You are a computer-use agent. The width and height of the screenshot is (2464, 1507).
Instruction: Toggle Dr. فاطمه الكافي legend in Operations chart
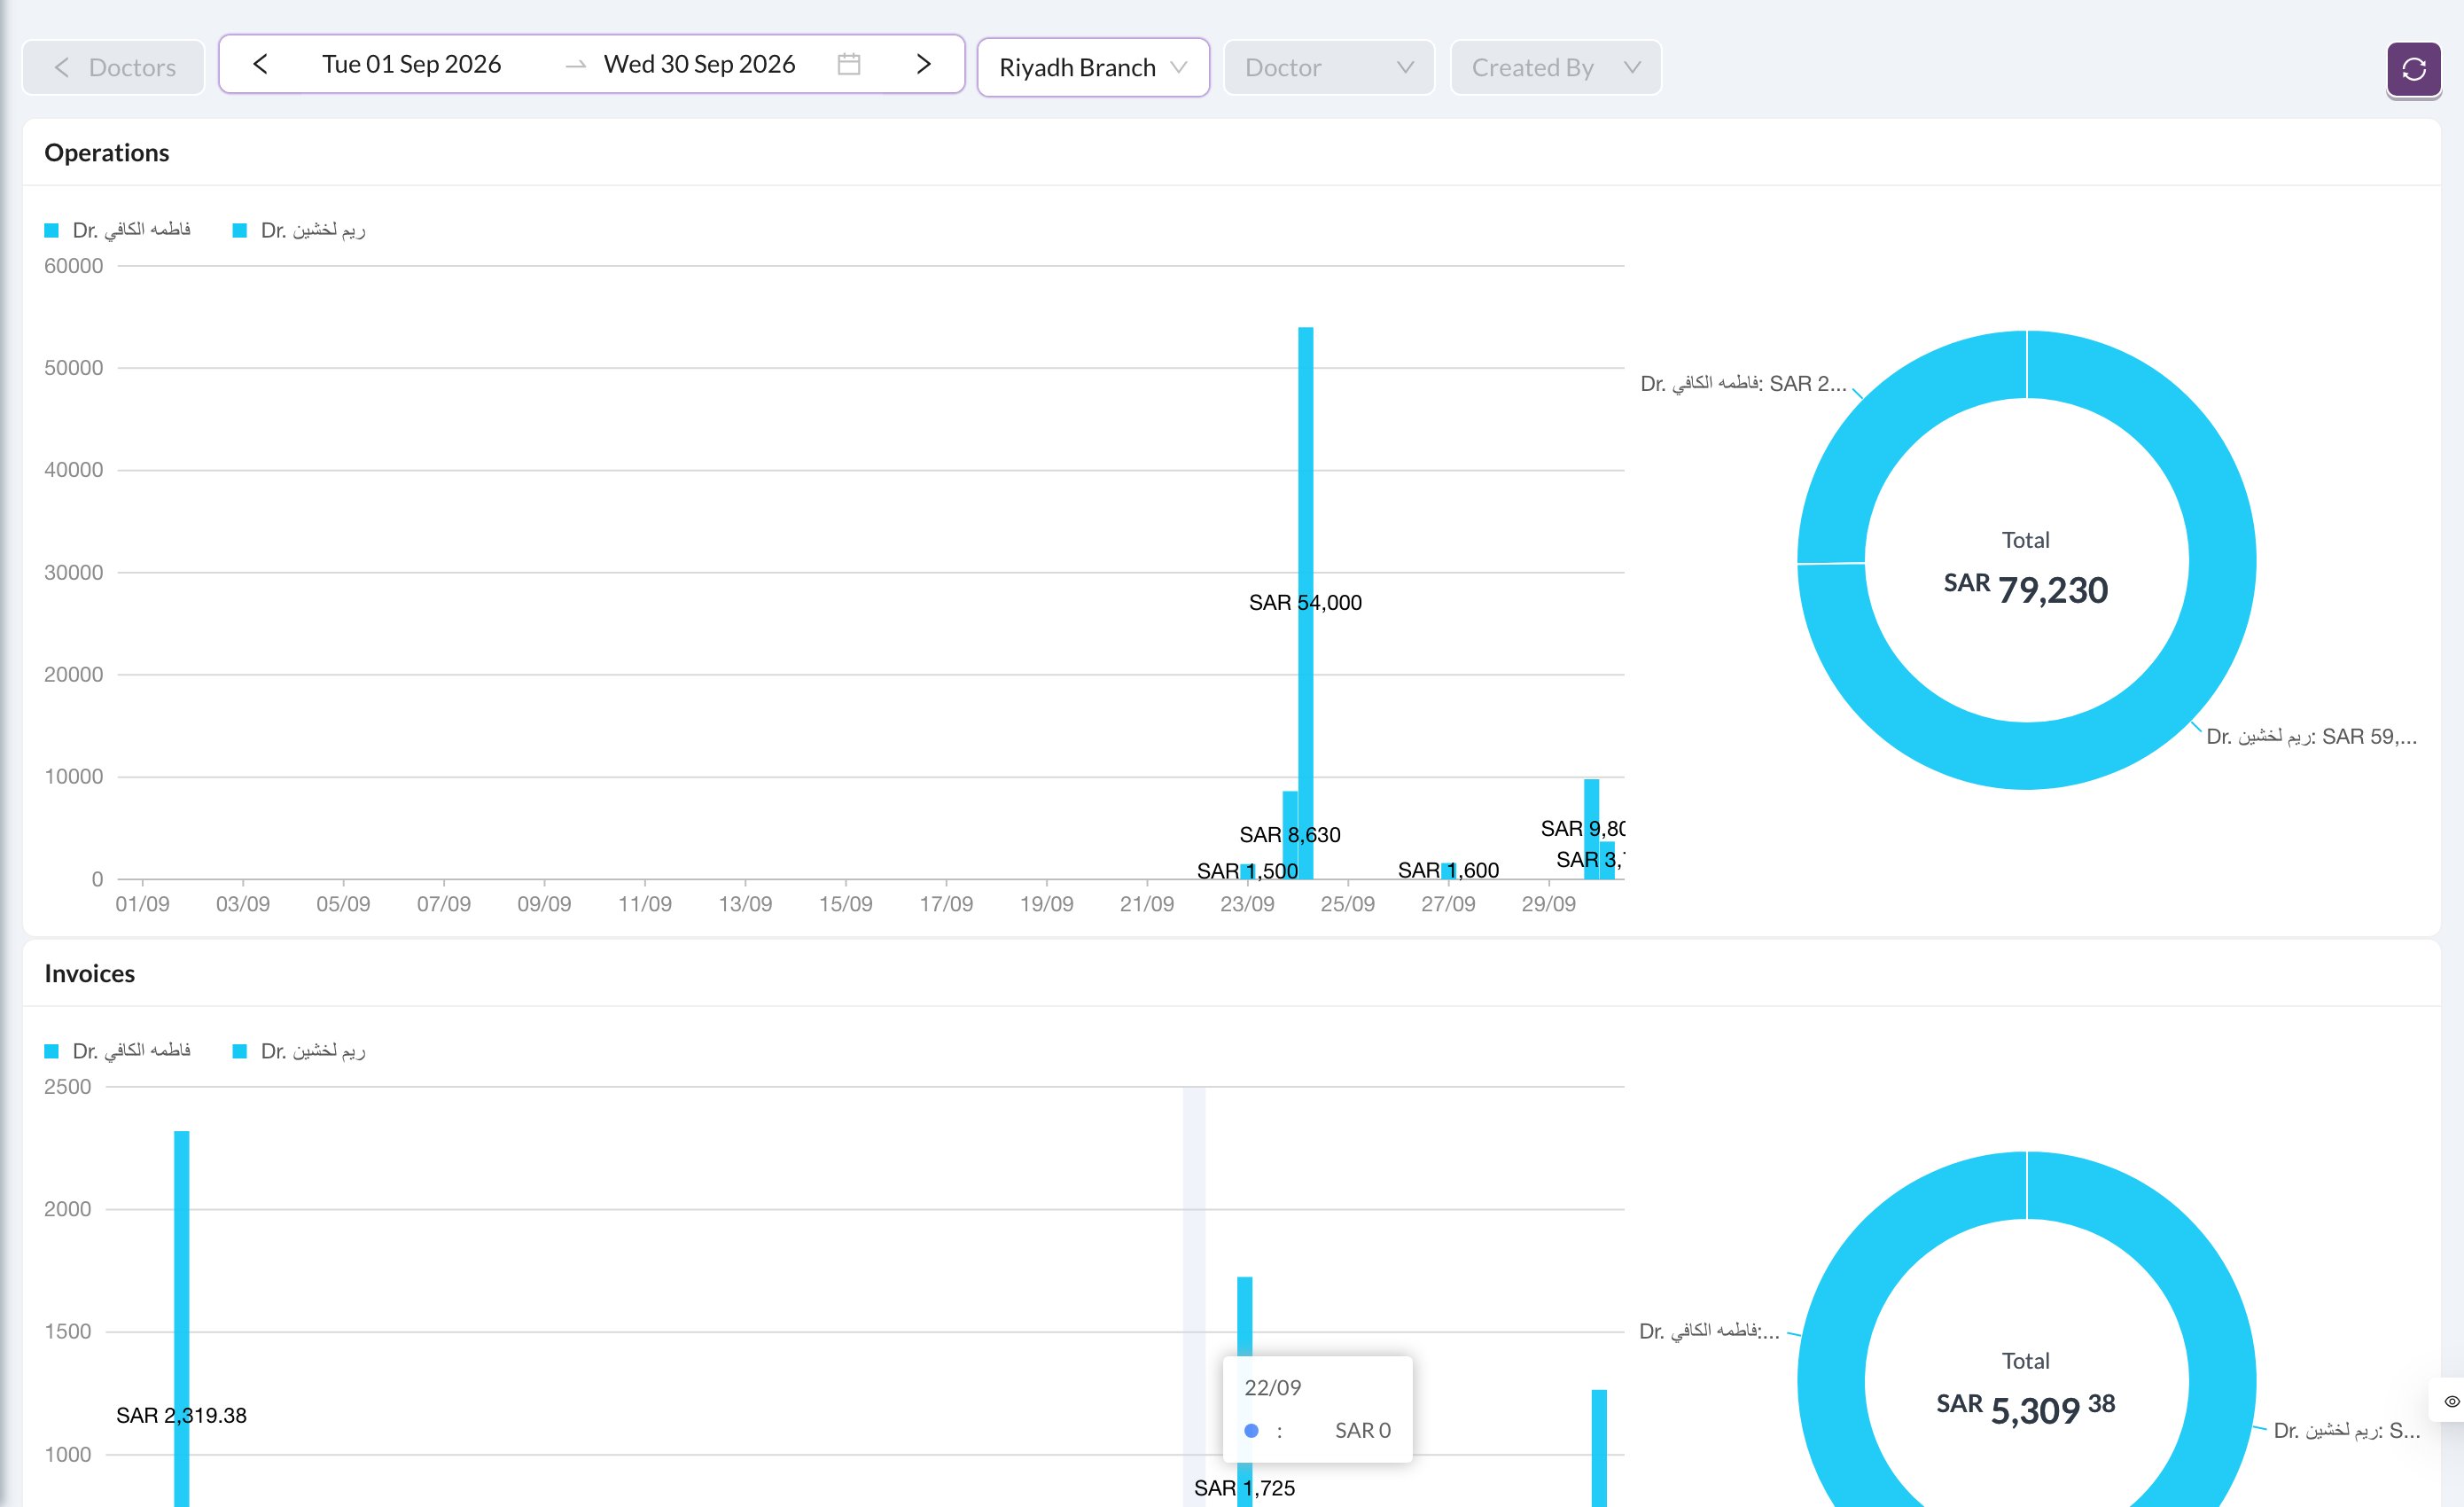point(118,230)
